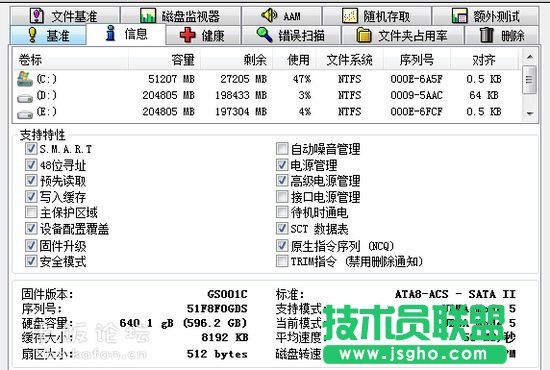This screenshot has height=370, width=550.
Task: Toggle the 电源管理 checkbox
Action: [x=282, y=164]
